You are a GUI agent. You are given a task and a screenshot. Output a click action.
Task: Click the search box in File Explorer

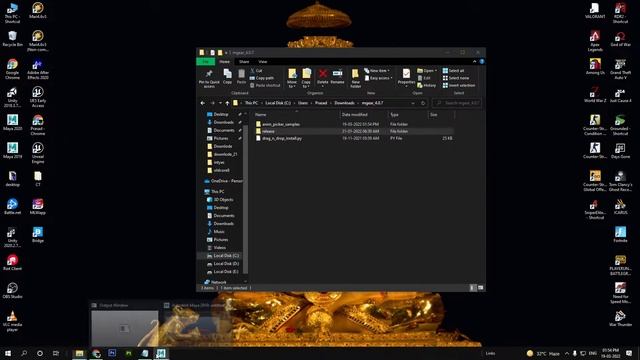coord(457,103)
